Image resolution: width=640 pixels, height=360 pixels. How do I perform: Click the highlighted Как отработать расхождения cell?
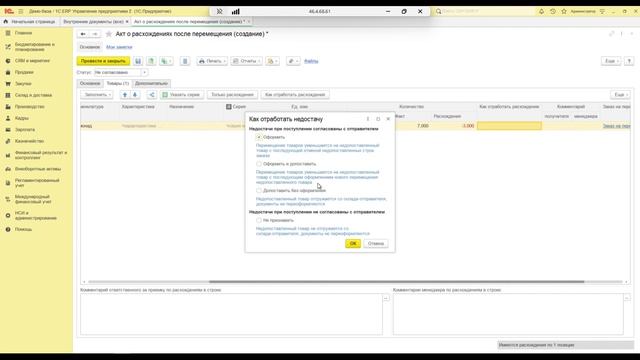[509, 126]
